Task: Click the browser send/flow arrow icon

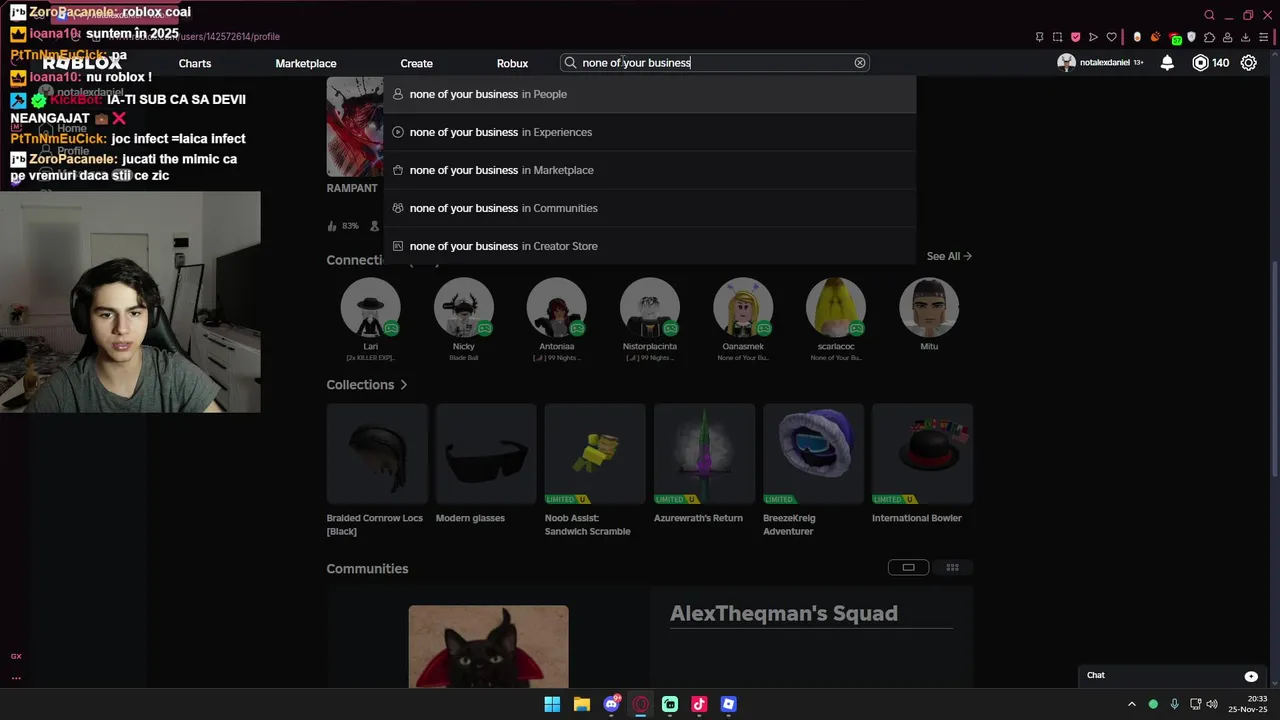Action: pyautogui.click(x=1093, y=37)
